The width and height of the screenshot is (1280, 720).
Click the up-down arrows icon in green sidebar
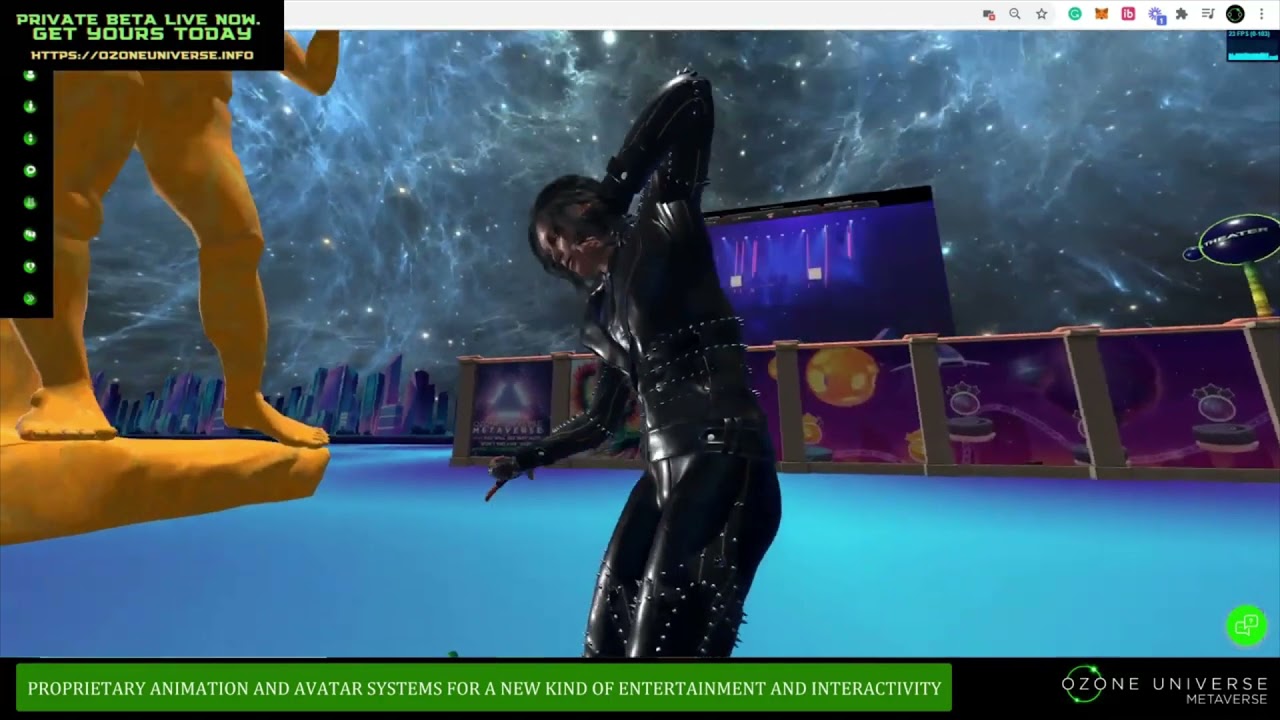coord(29,138)
